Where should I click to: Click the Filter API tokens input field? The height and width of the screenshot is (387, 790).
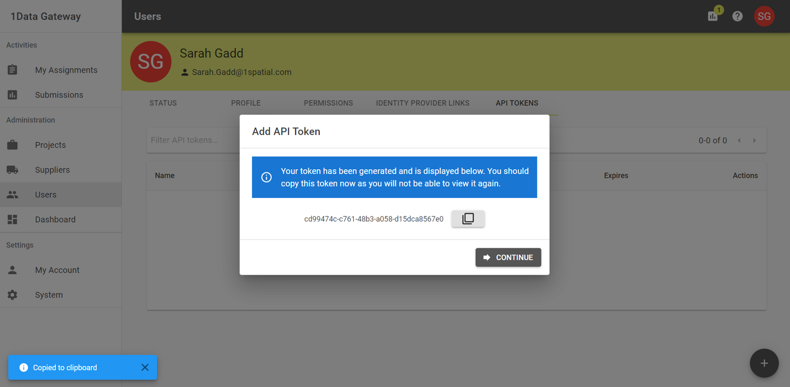[x=194, y=140]
